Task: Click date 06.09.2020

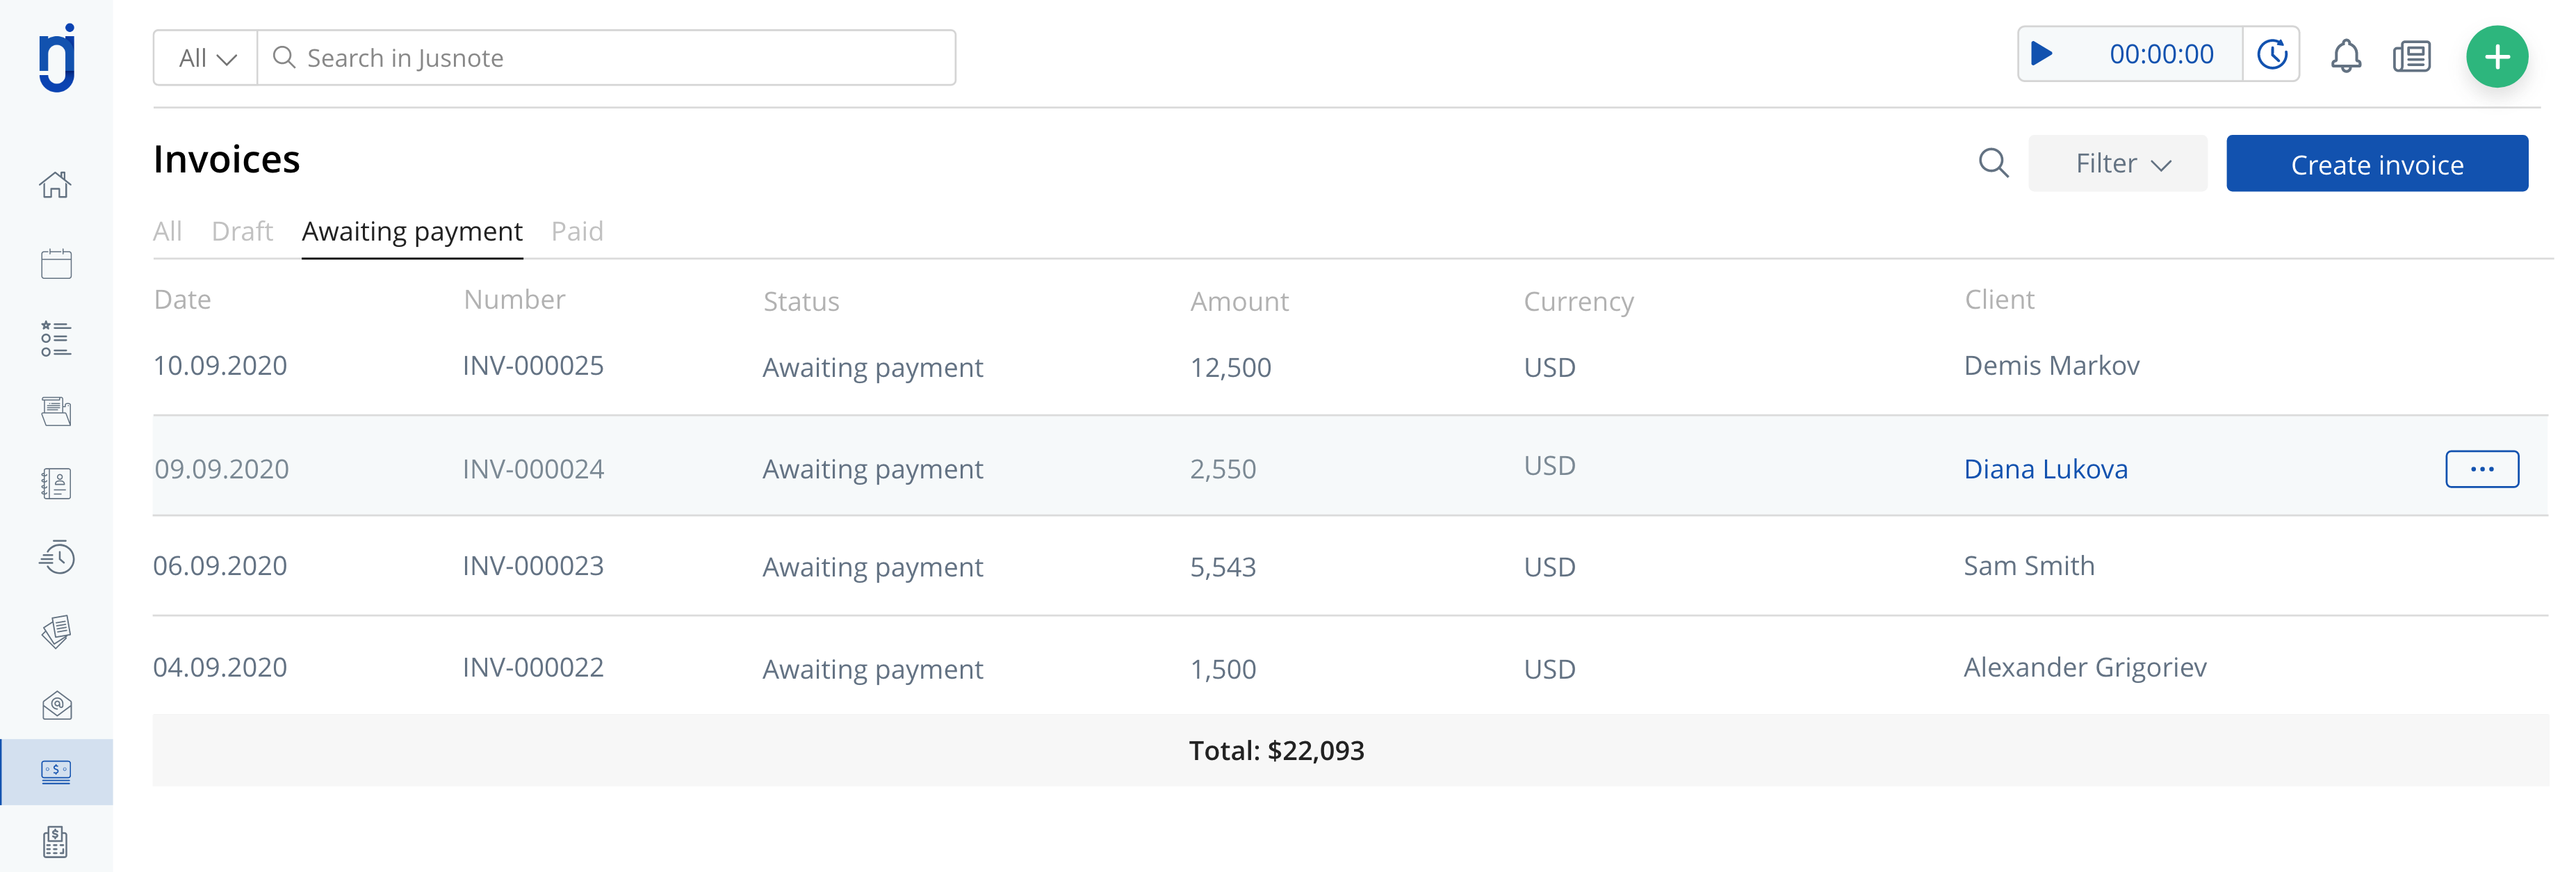Action: tap(220, 566)
